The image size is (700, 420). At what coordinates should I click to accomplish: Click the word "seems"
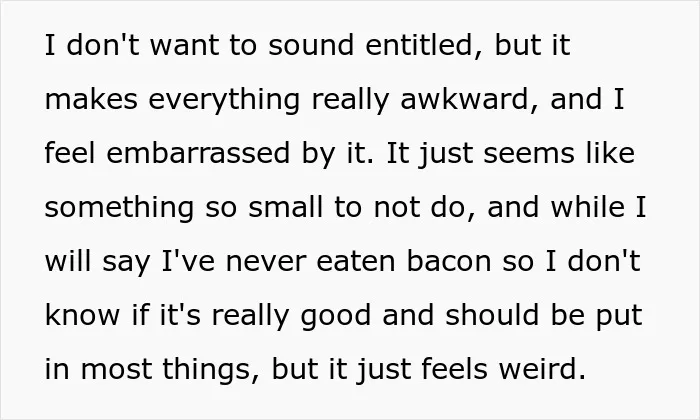pyautogui.click(x=529, y=154)
